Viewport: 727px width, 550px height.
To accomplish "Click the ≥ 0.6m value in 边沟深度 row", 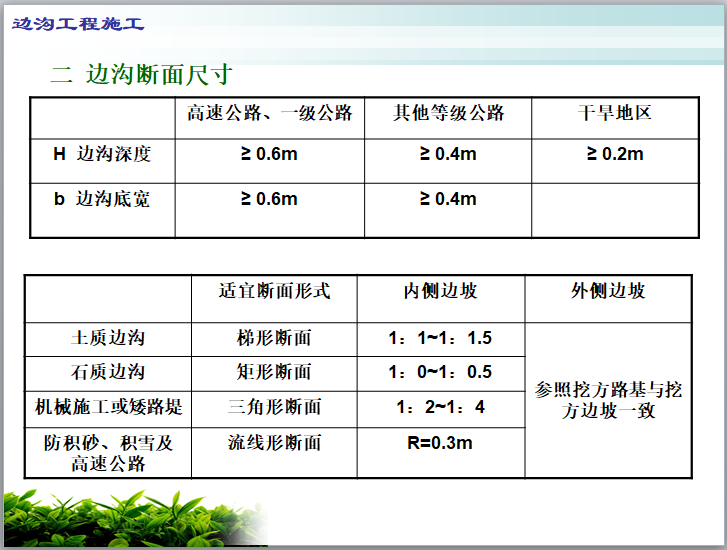I will pyautogui.click(x=269, y=154).
